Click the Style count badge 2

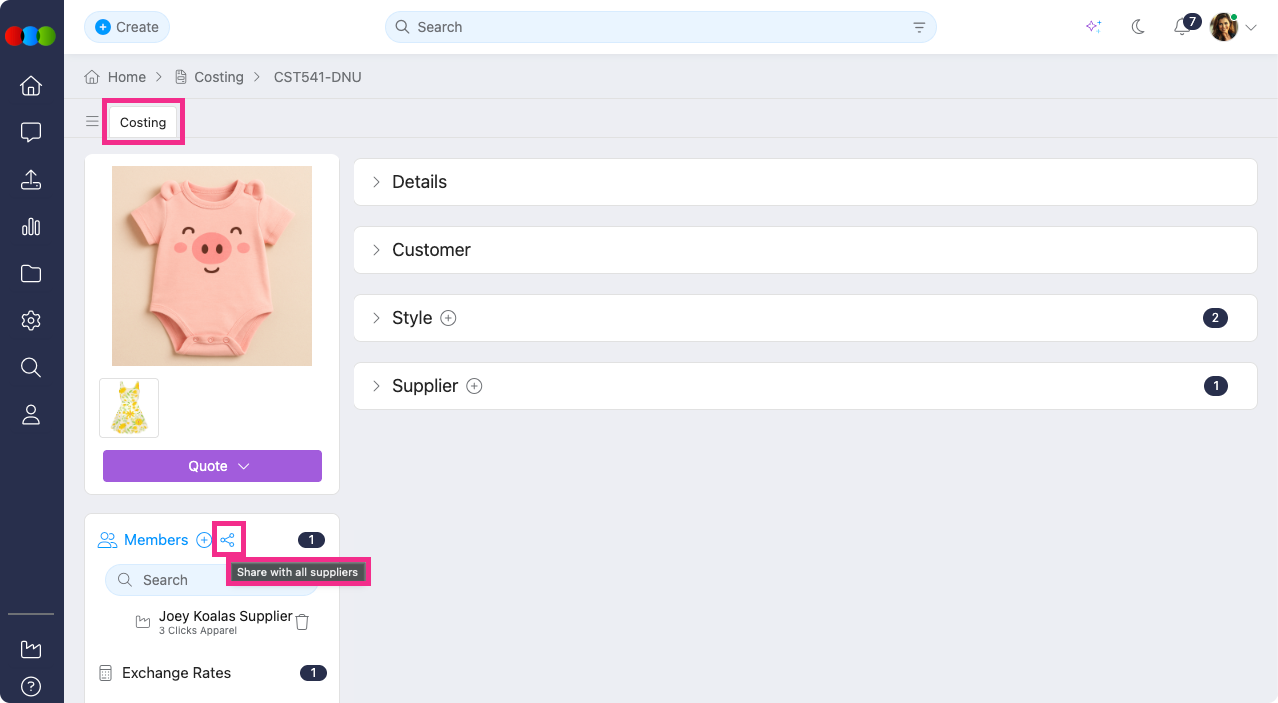coord(1215,318)
